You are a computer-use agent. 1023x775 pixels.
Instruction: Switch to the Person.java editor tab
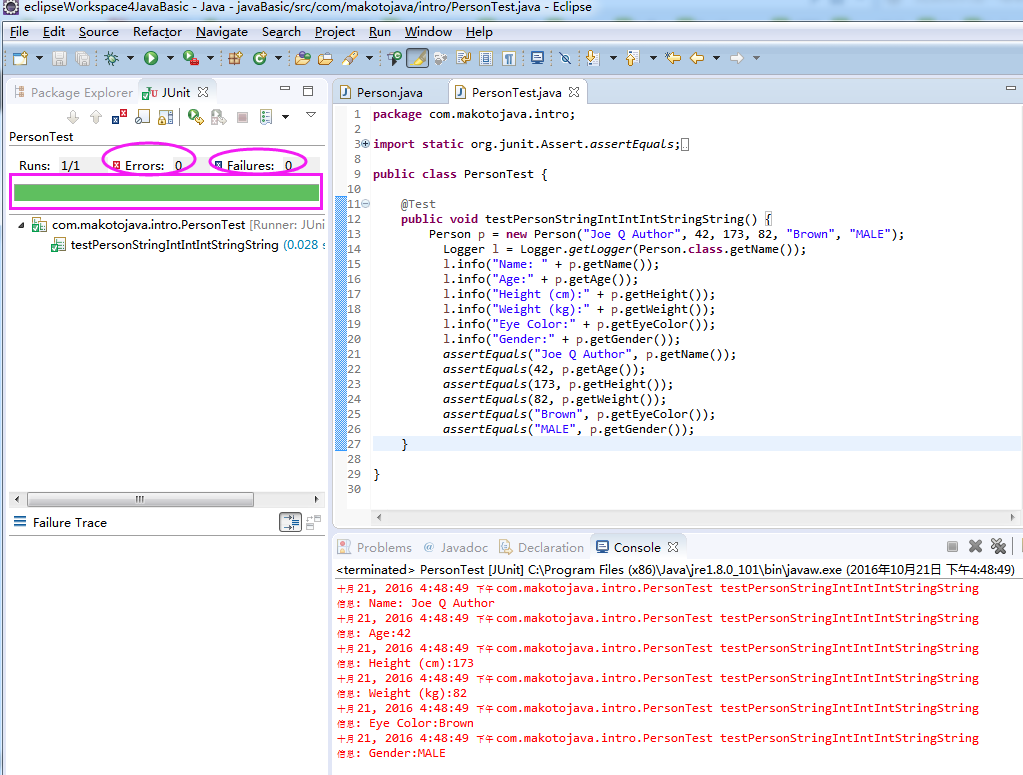click(x=389, y=93)
